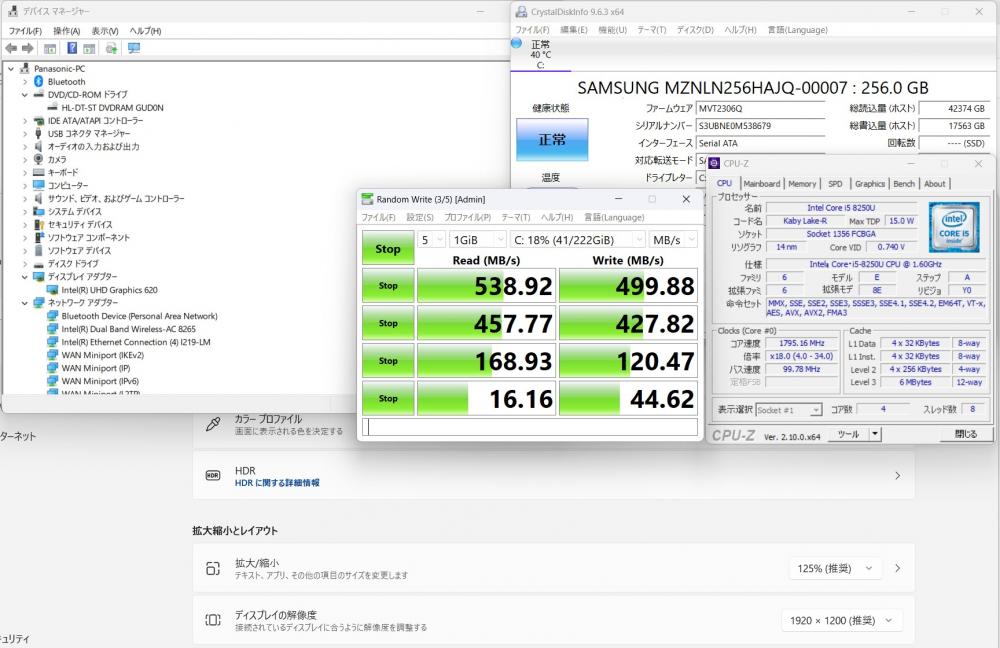Click the large Stop button for all tests
The image size is (1000, 648).
pyautogui.click(x=388, y=248)
